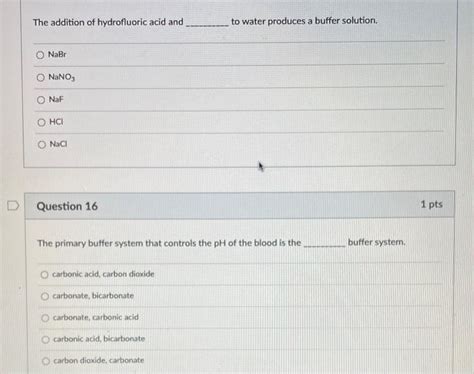Click the blood buffer system question text
Screen dimensions: 474x374
(221, 243)
